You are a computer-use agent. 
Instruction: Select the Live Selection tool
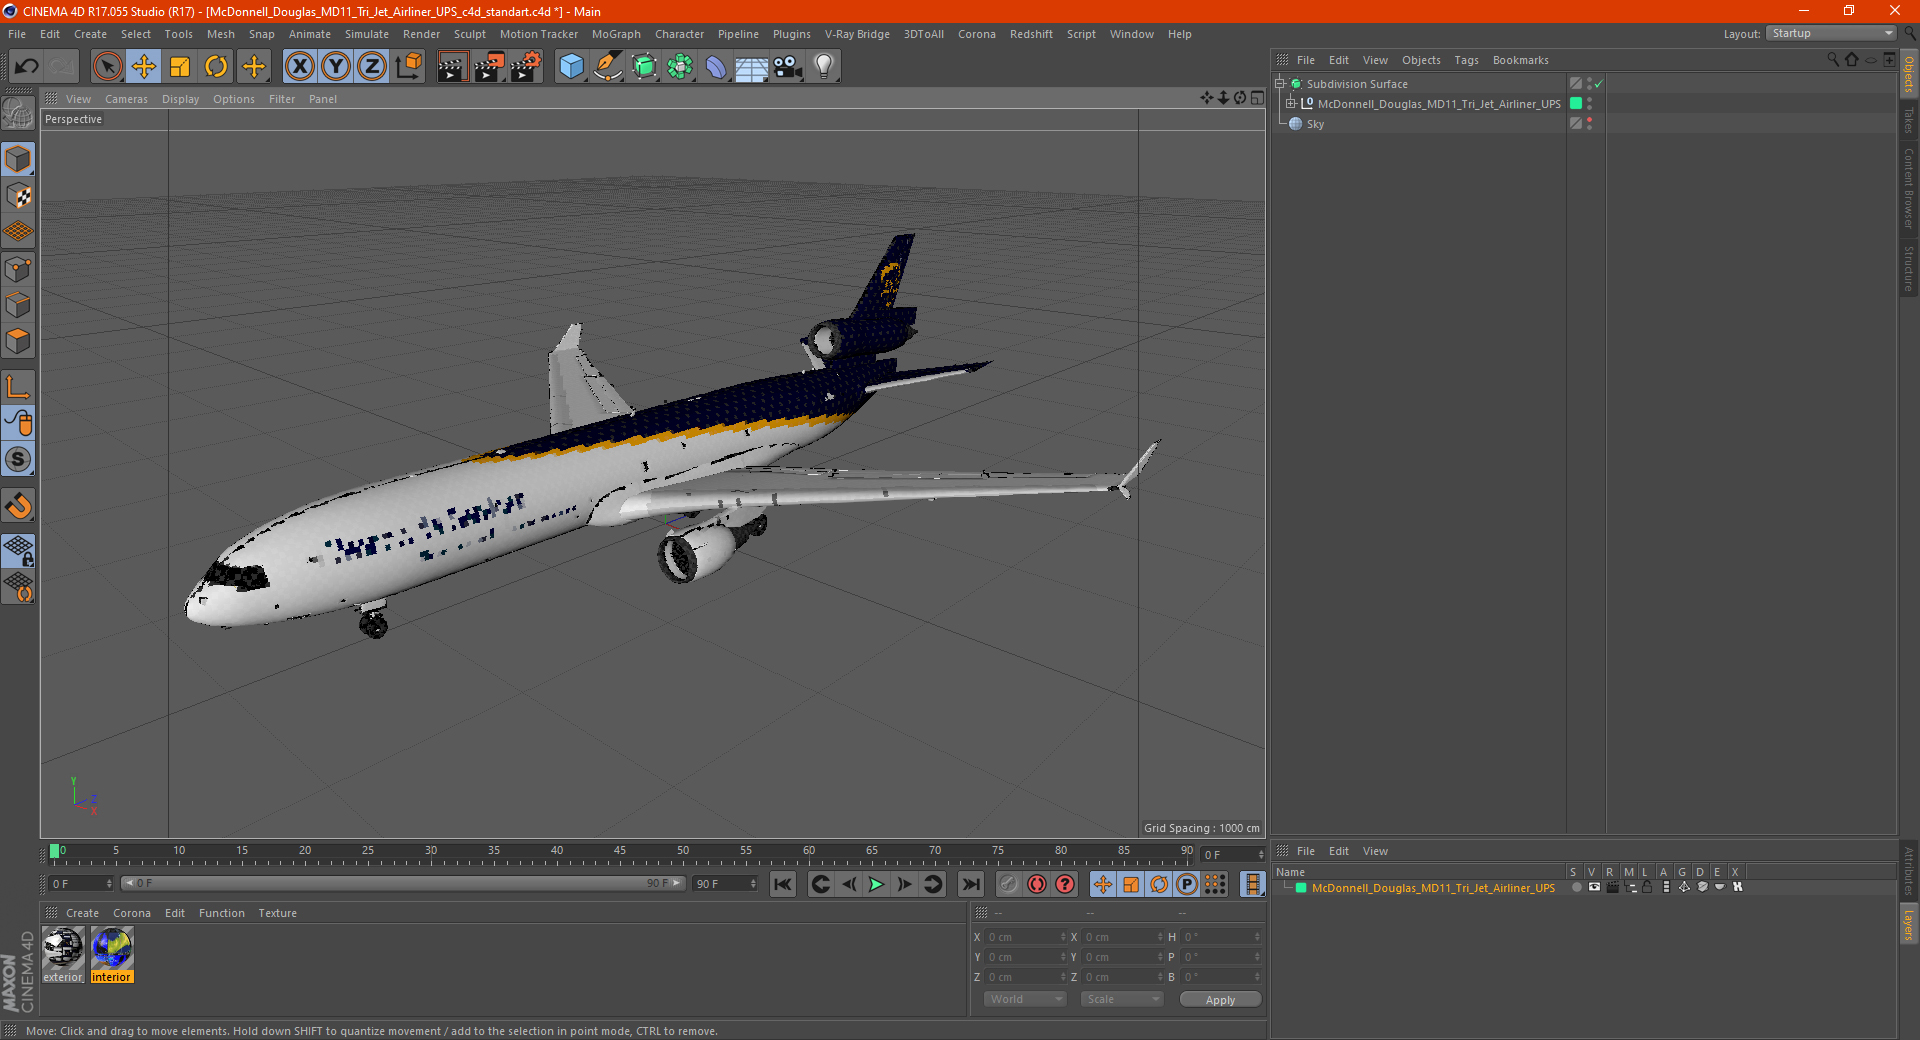107,67
